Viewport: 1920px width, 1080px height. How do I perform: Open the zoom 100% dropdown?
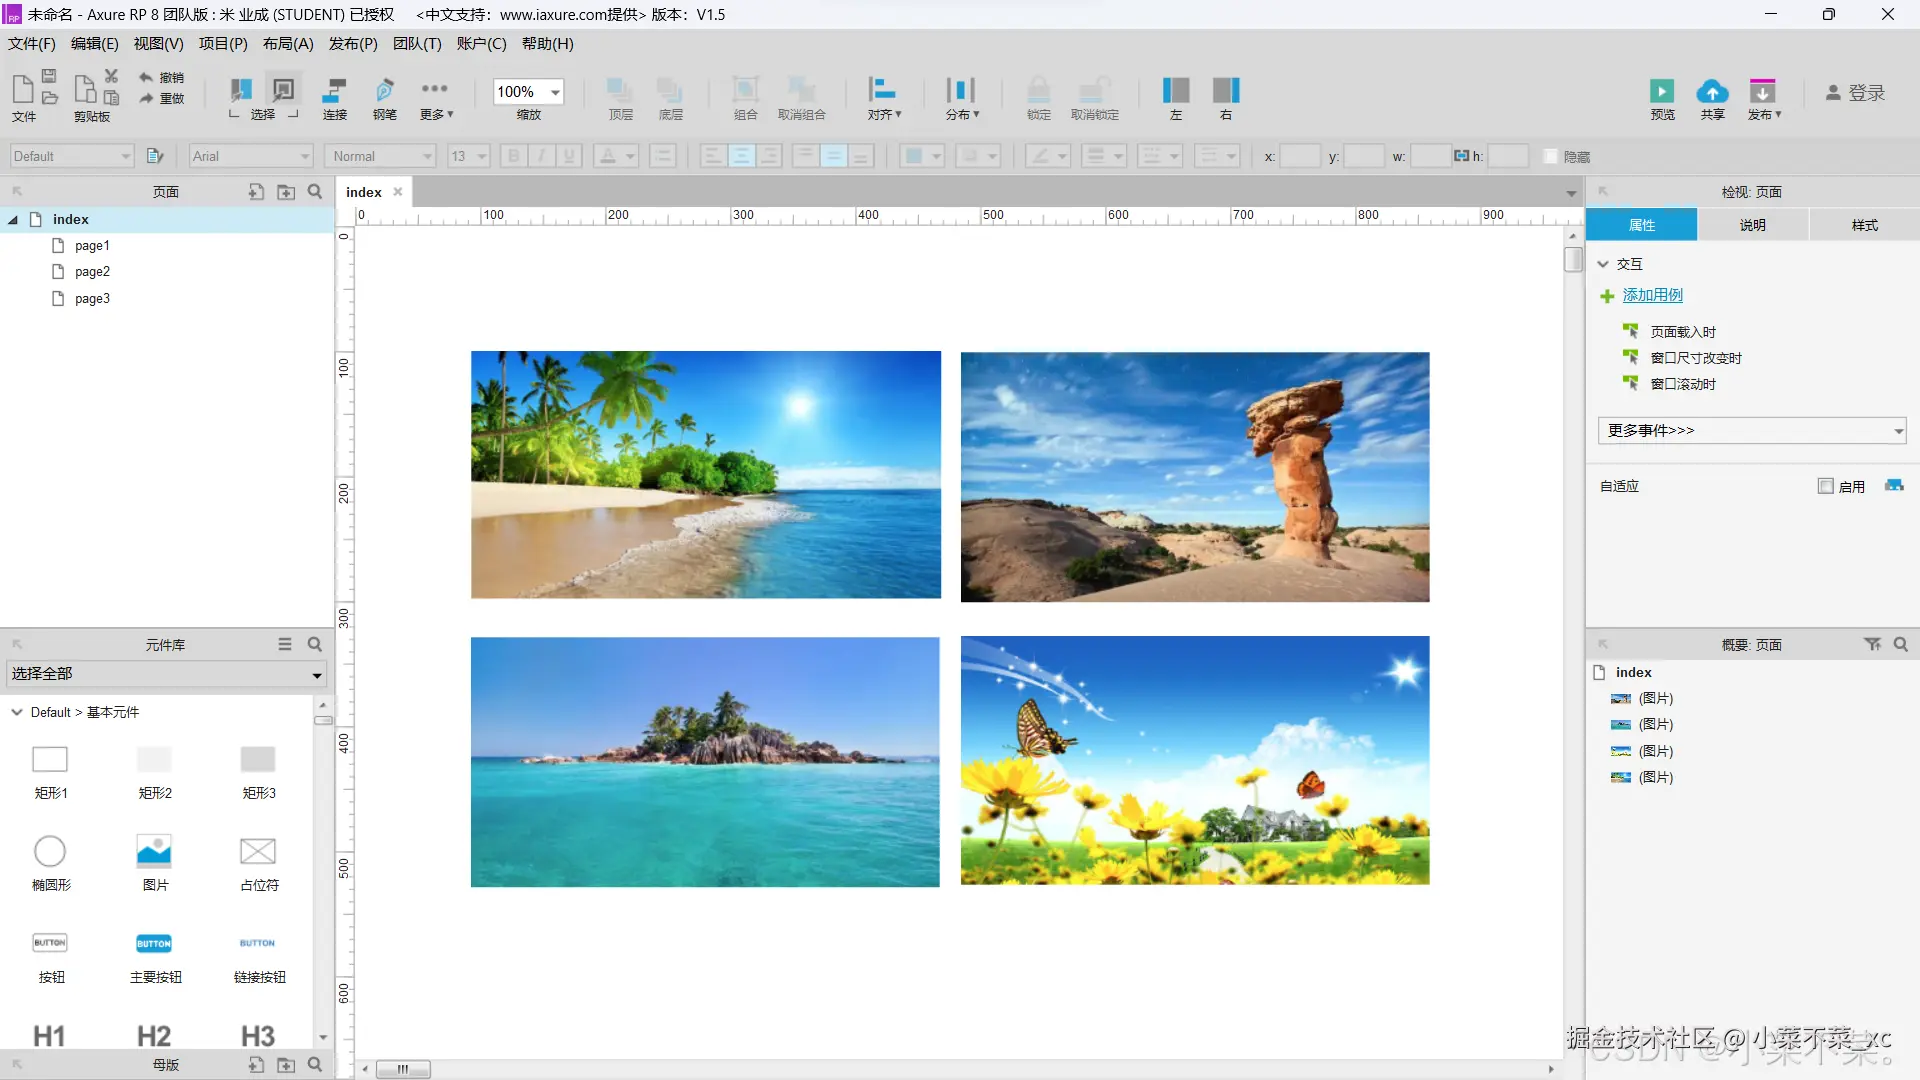(x=555, y=92)
